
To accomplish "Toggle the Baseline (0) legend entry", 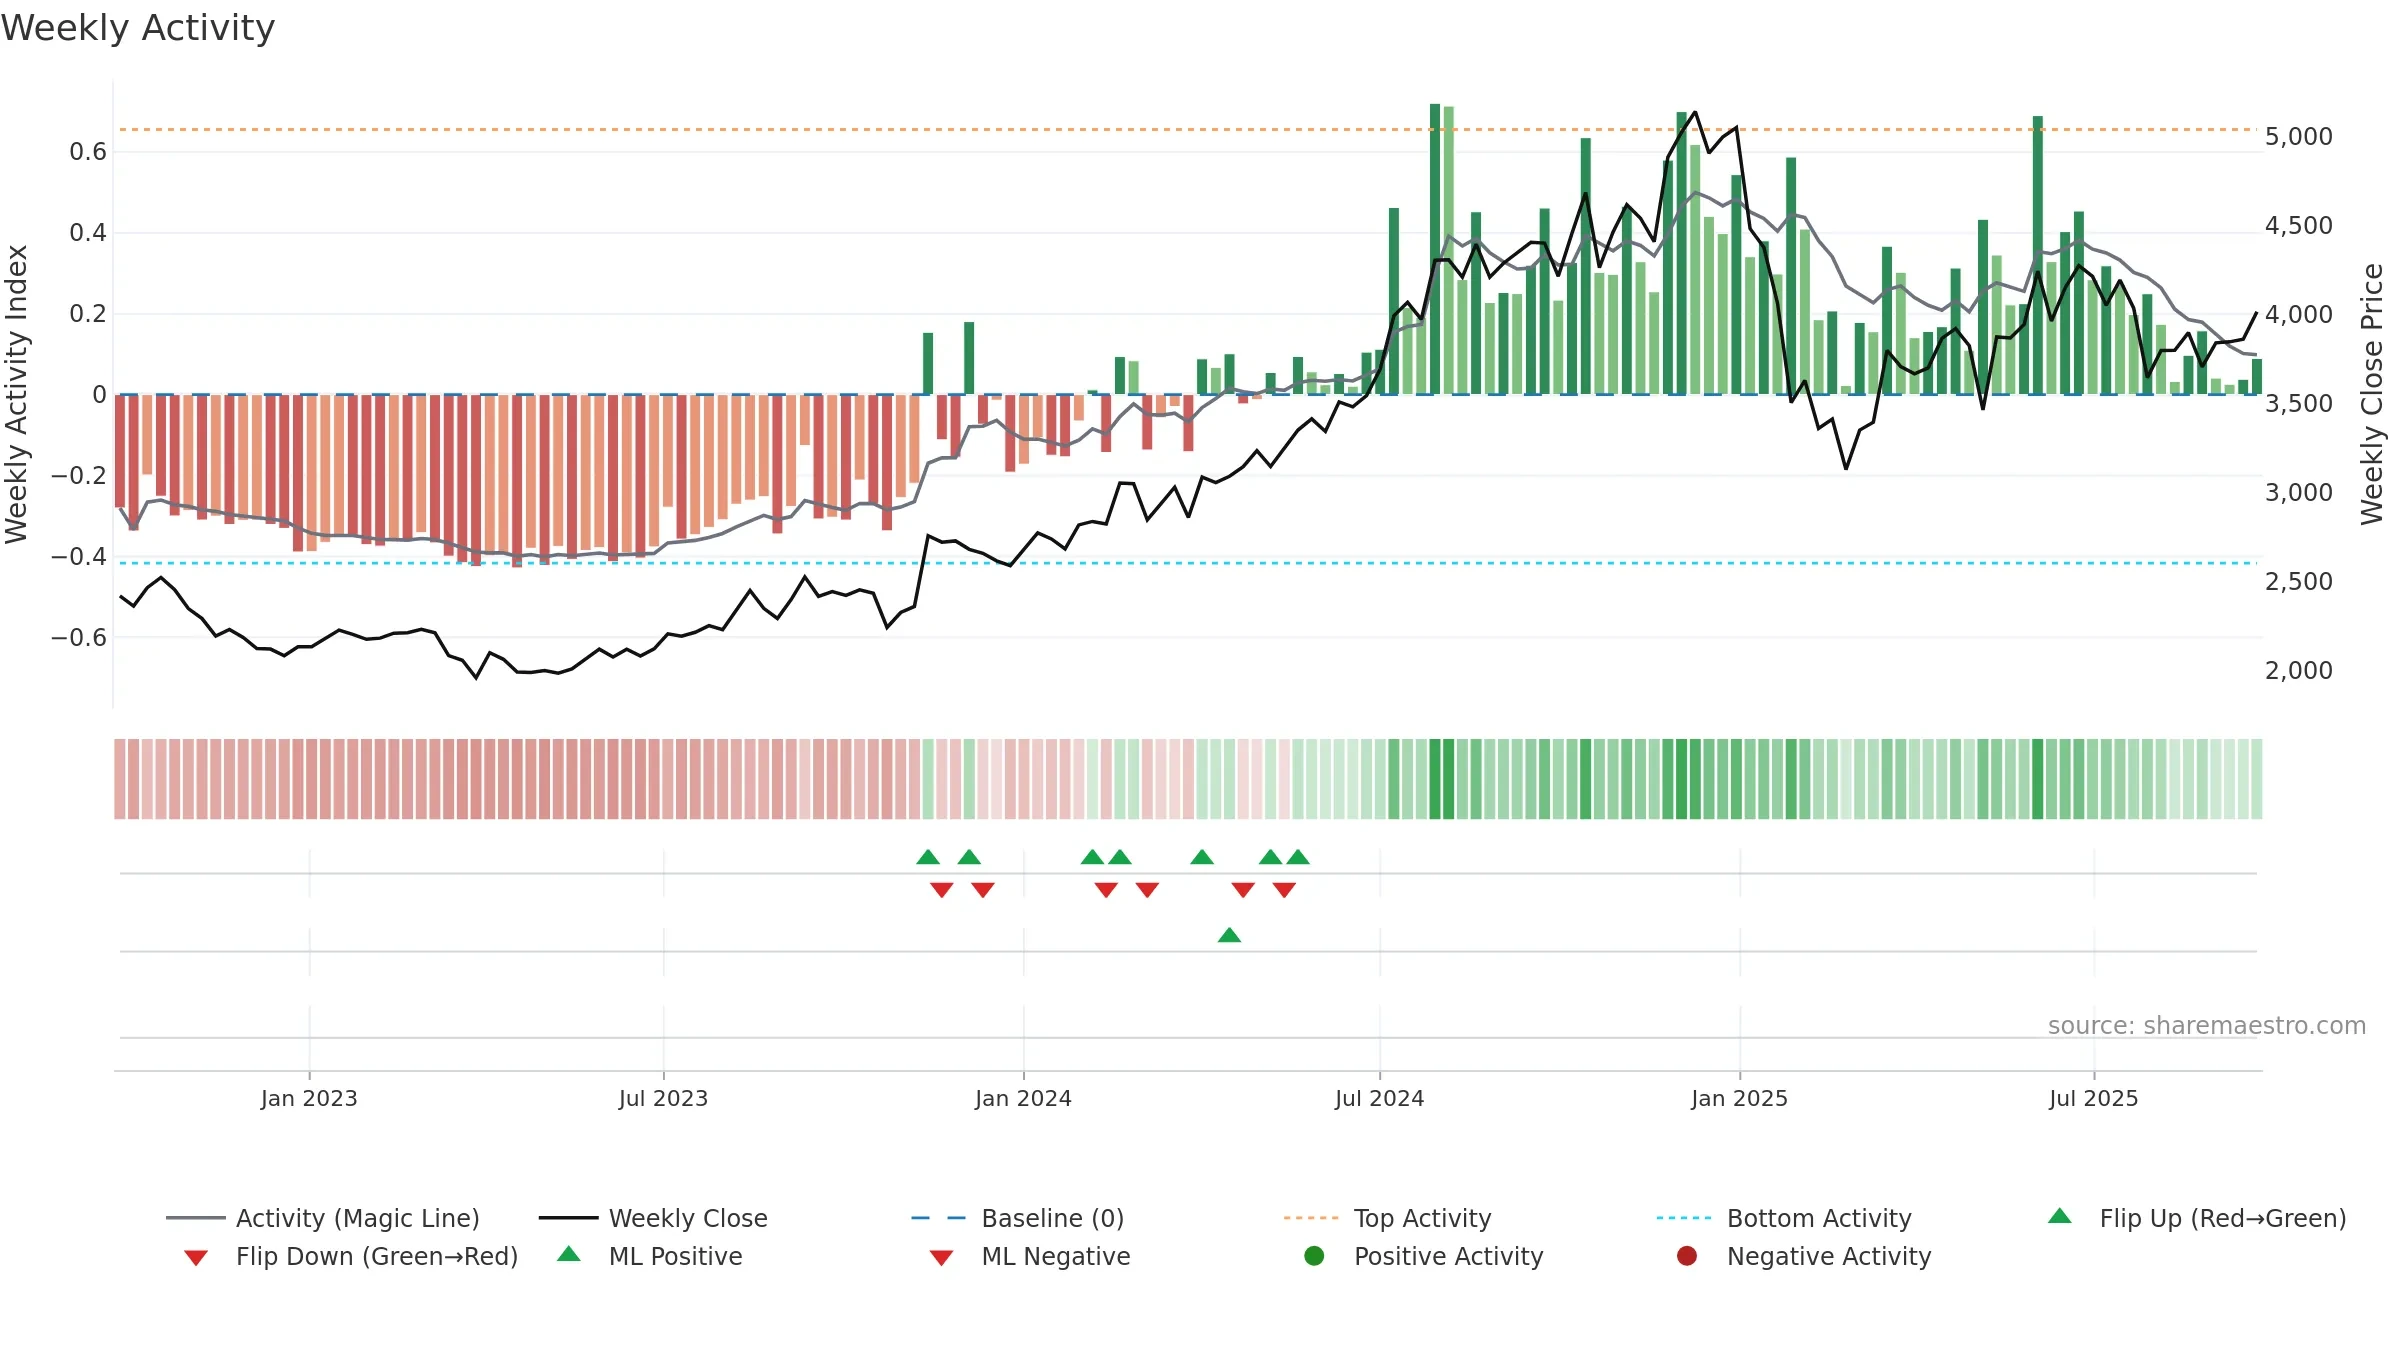I will [1018, 1218].
